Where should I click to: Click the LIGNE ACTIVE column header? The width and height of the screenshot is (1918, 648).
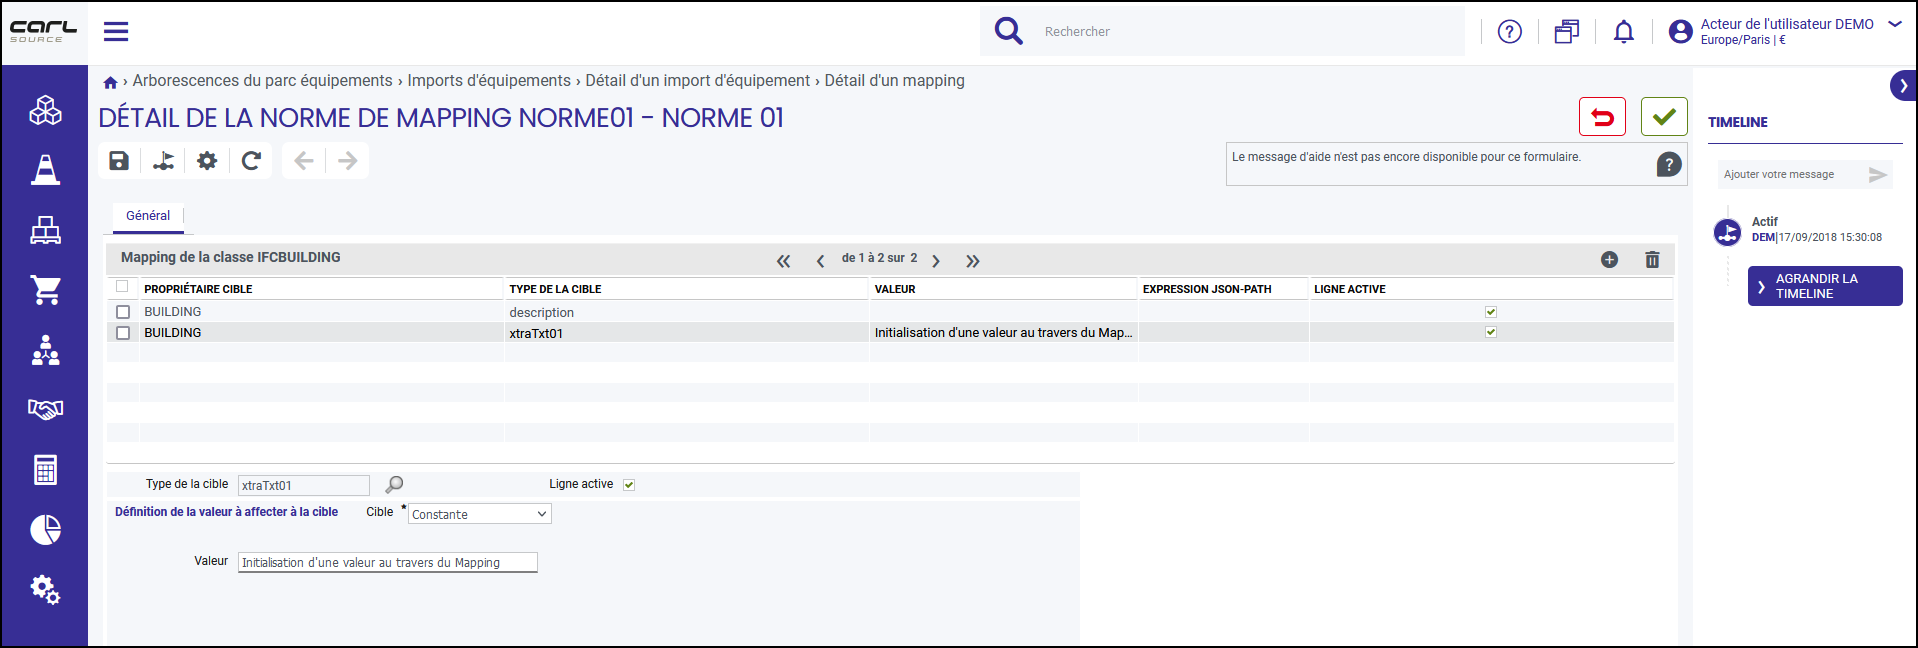(x=1350, y=289)
